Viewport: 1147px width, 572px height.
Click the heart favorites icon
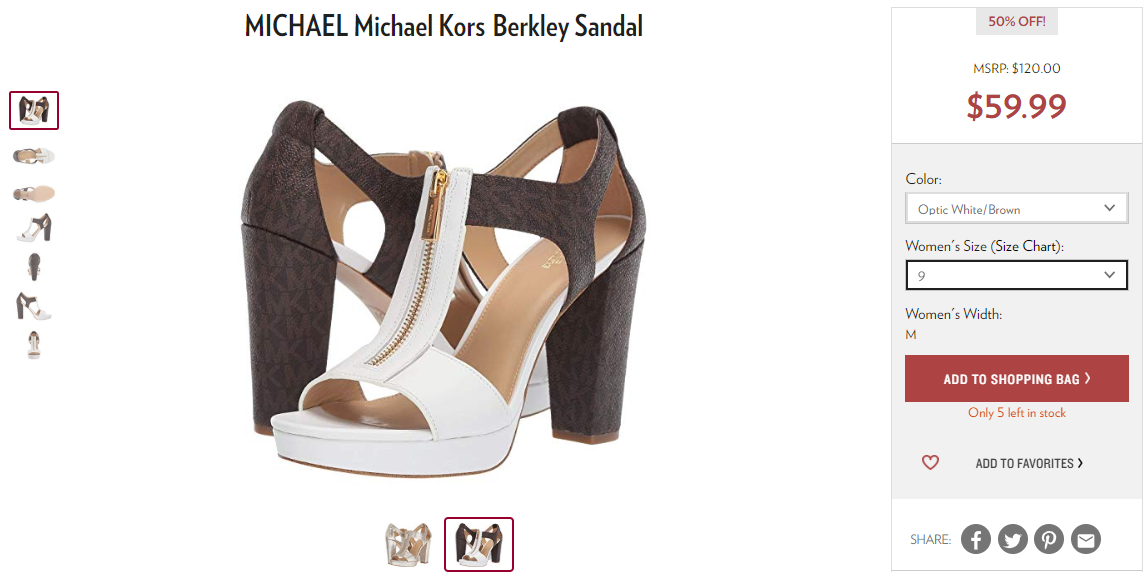[930, 462]
